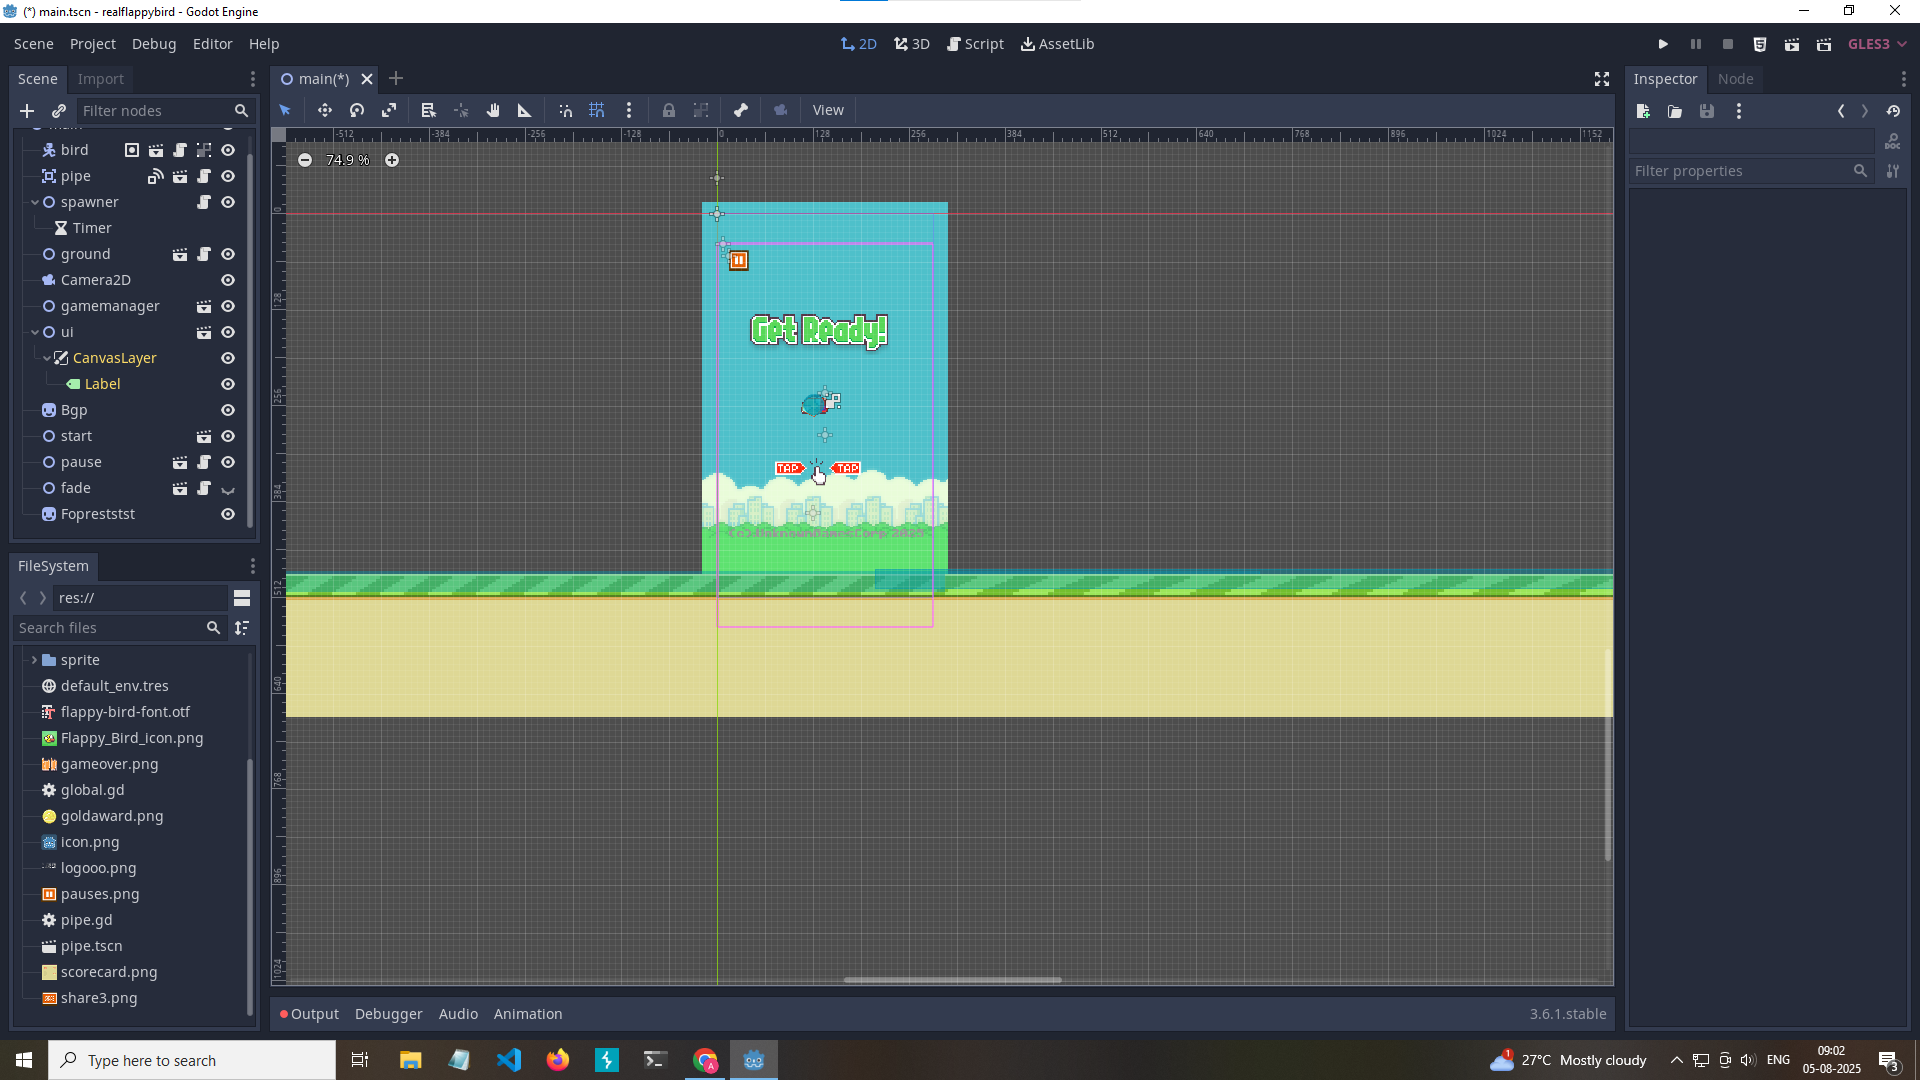Click the Lock selected object icon
The width and height of the screenshot is (1920, 1080).
click(669, 110)
